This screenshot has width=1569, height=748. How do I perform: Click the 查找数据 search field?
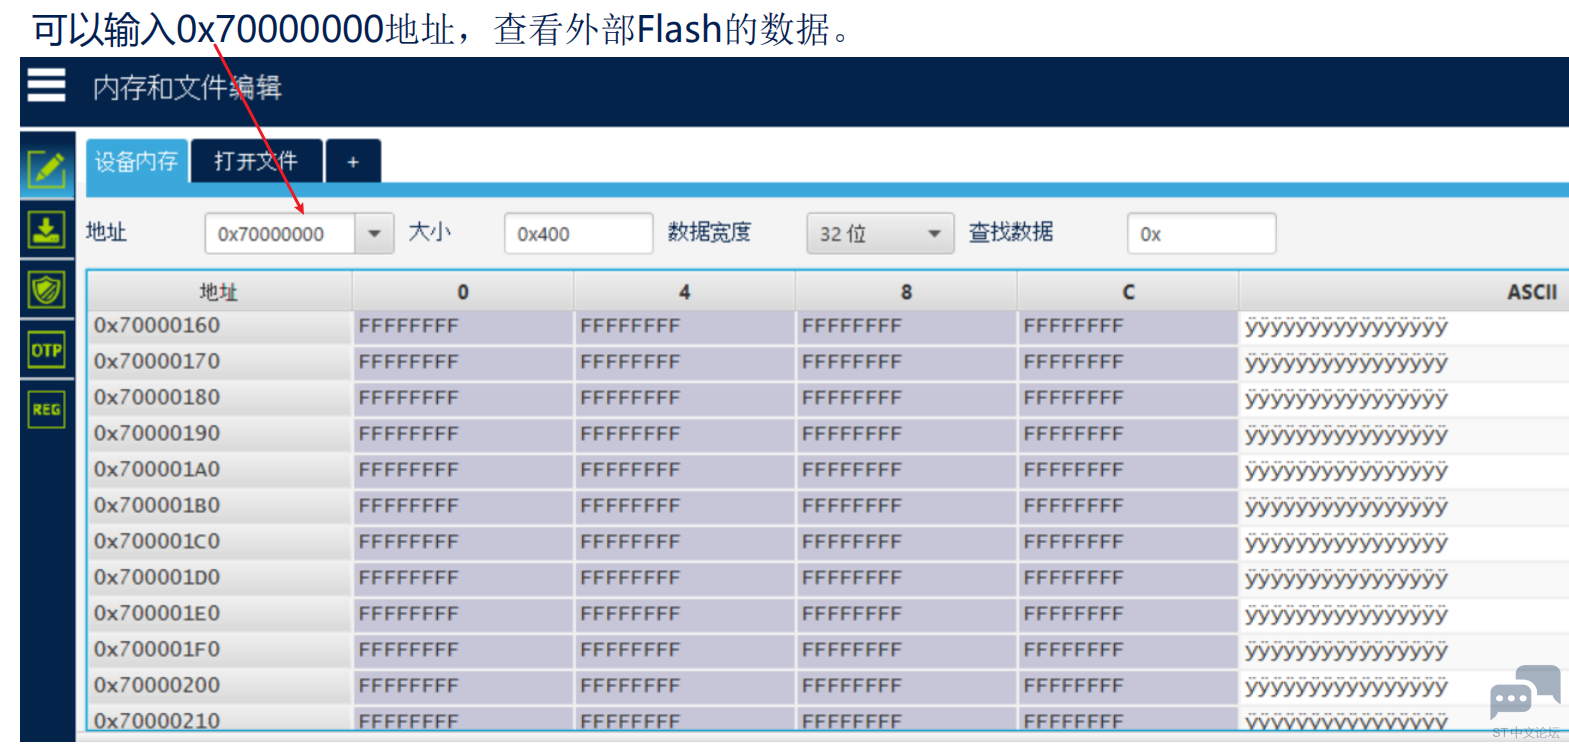coord(1201,234)
